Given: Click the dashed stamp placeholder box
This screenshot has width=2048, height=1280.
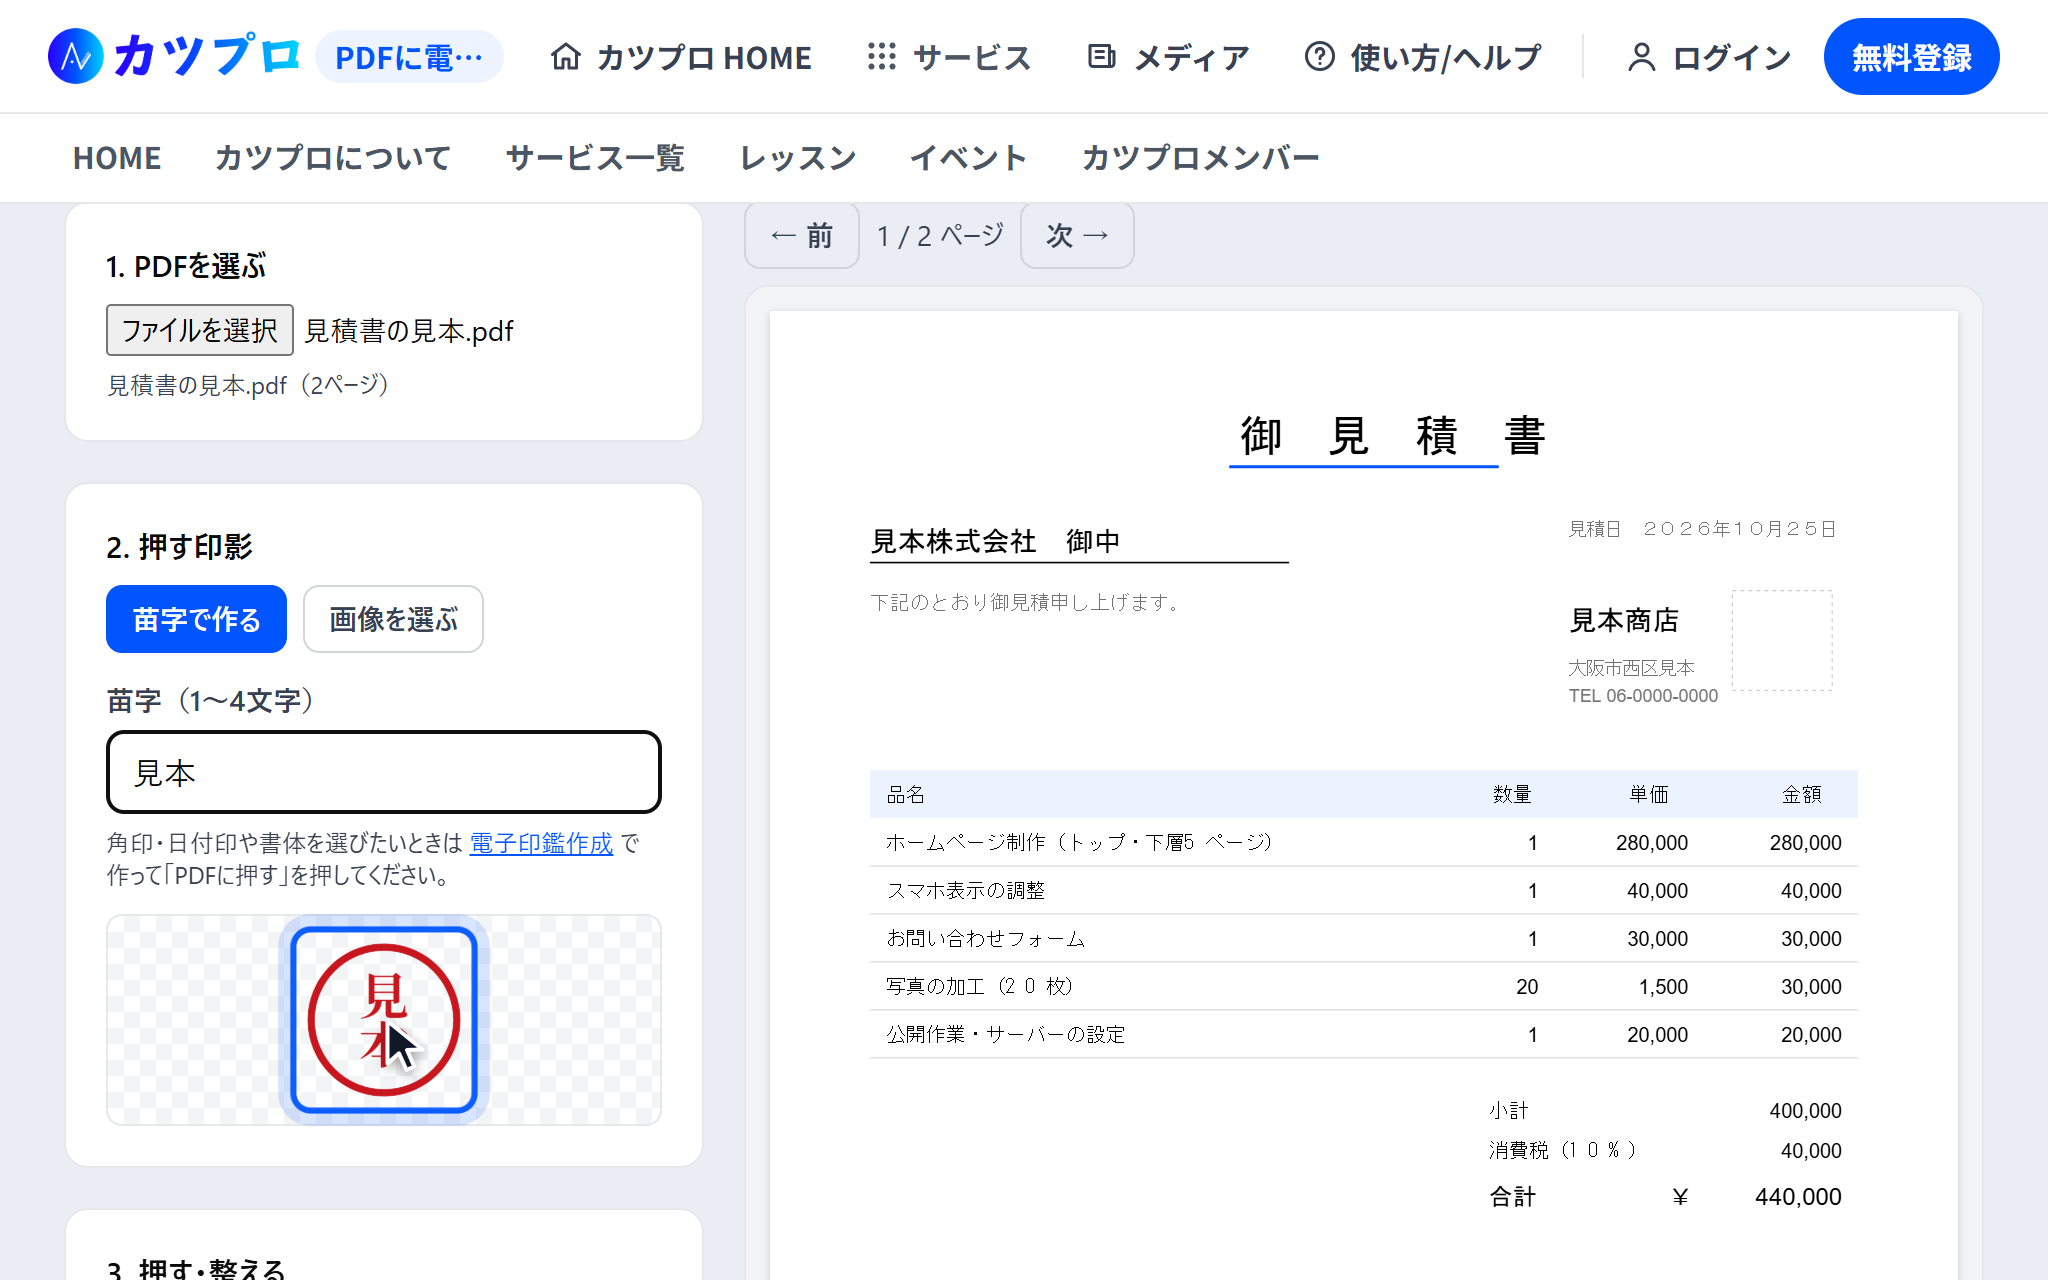Looking at the screenshot, I should (1782, 640).
